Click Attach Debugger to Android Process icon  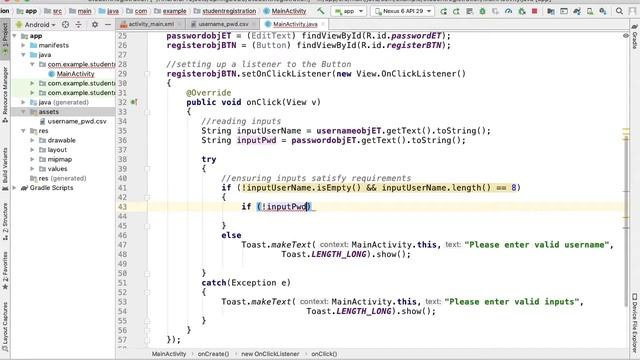pyautogui.click(x=522, y=11)
